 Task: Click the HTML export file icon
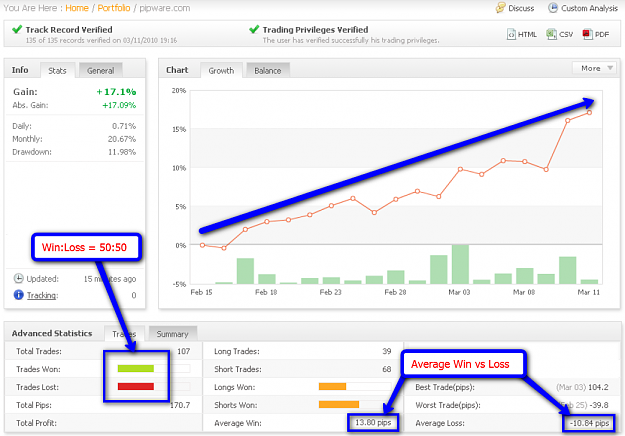(x=511, y=34)
